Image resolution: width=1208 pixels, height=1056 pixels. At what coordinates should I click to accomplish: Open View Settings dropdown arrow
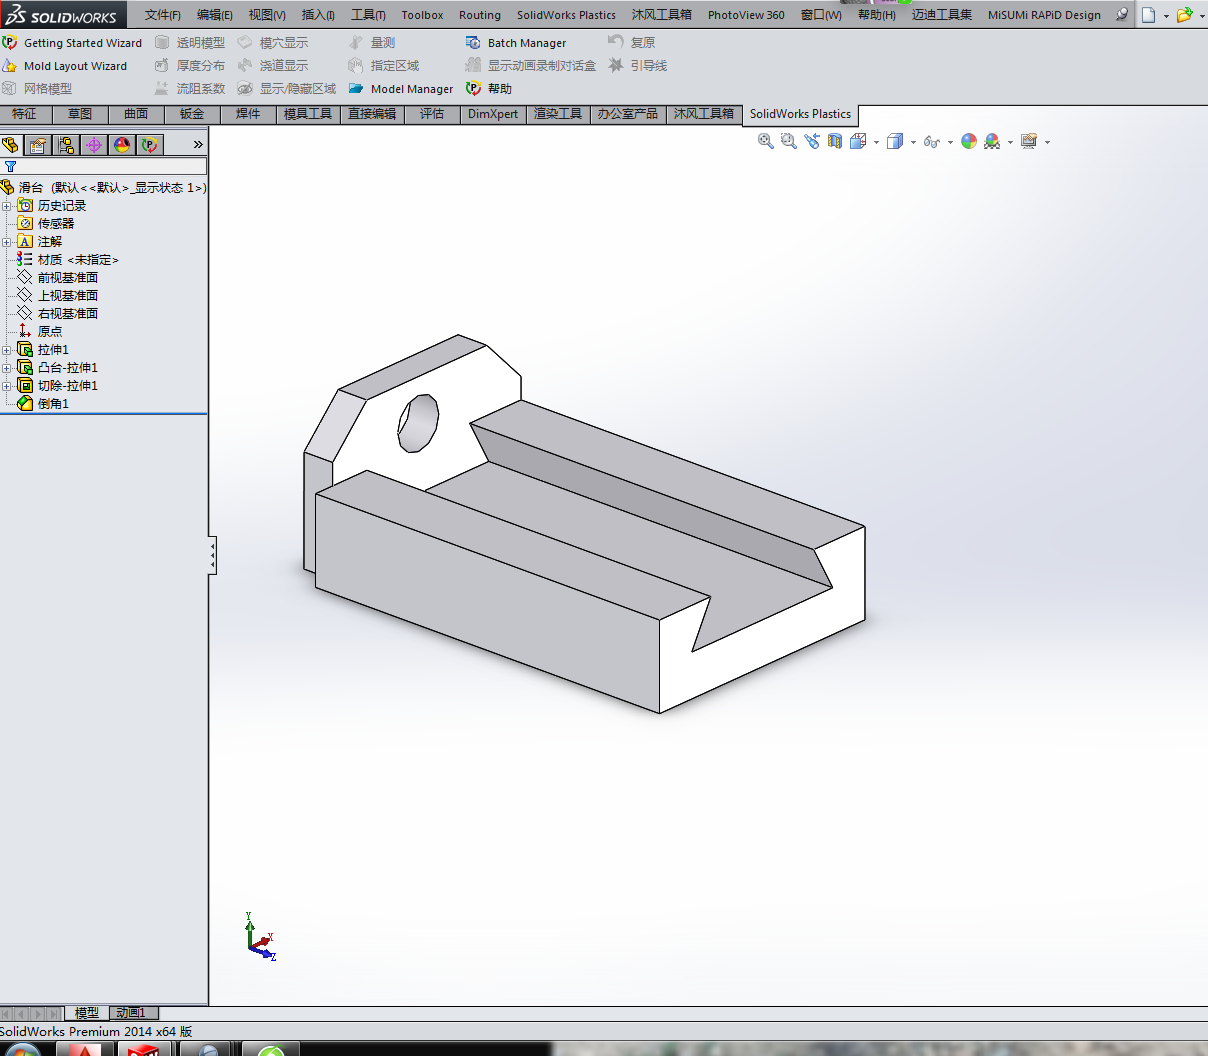click(1047, 142)
